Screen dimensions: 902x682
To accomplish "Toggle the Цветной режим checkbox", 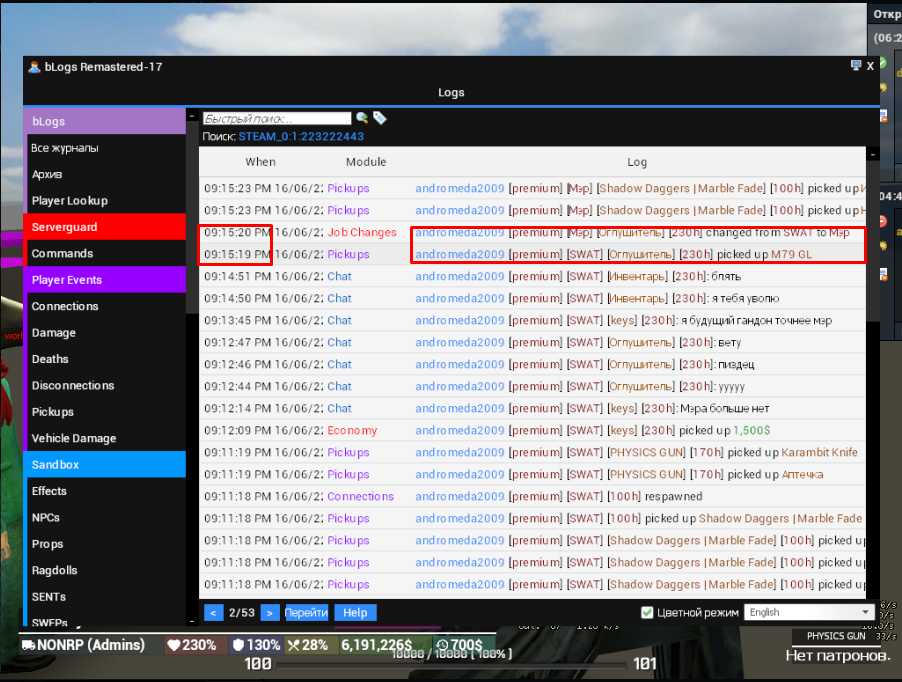I will (x=647, y=612).
